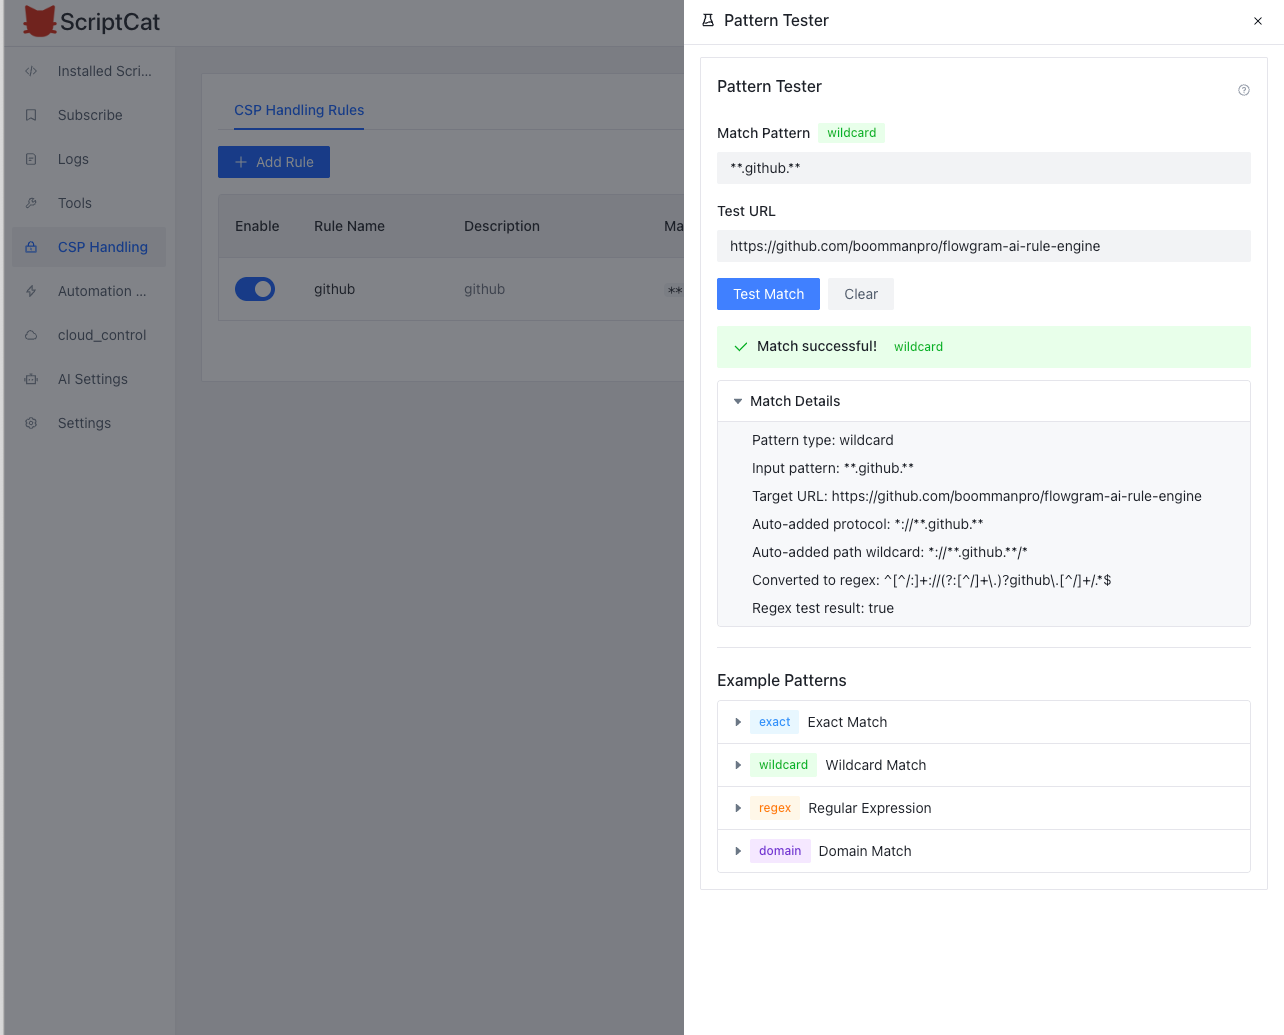Image resolution: width=1284 pixels, height=1035 pixels.
Task: Click the ScriptCat logo icon
Action: (40, 21)
